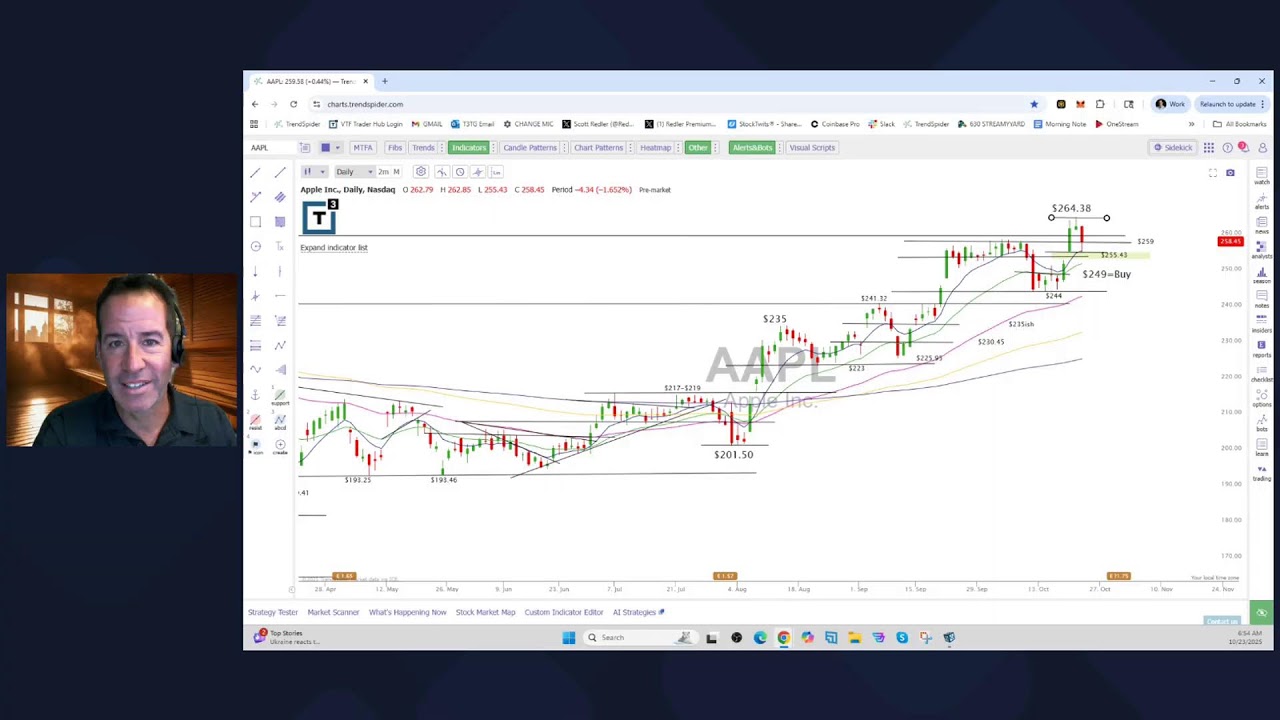Viewport: 1280px width, 720px height.
Task: Select the circle drawing tool
Action: [x=255, y=246]
